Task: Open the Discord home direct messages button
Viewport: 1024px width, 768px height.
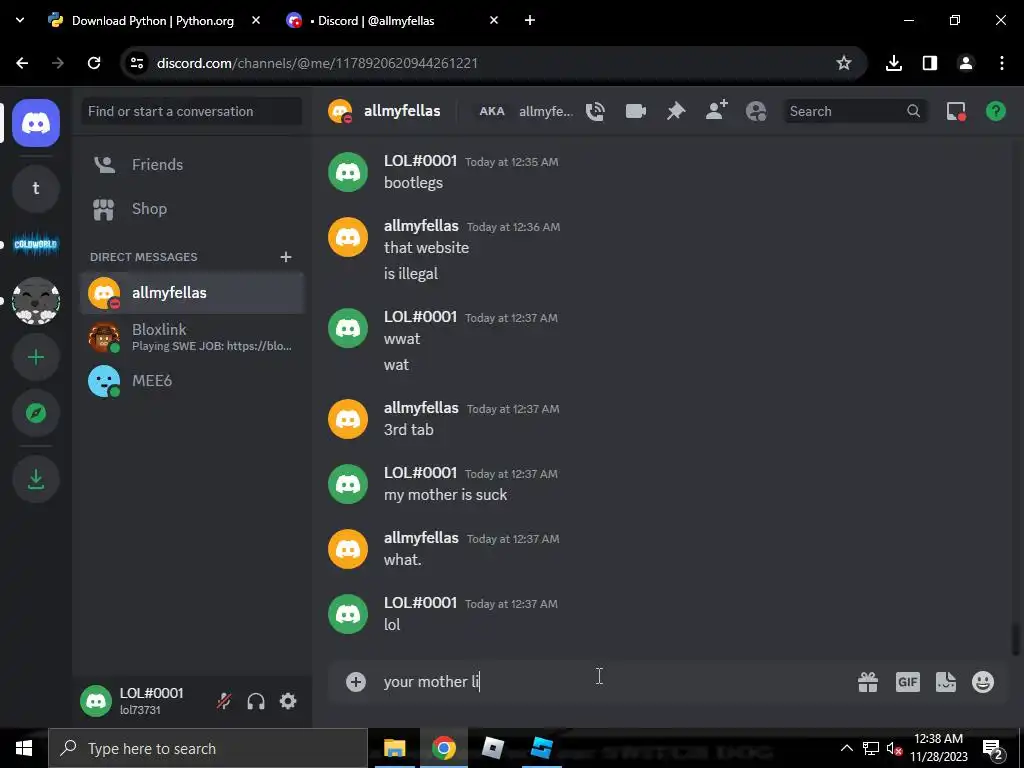Action: (36, 123)
